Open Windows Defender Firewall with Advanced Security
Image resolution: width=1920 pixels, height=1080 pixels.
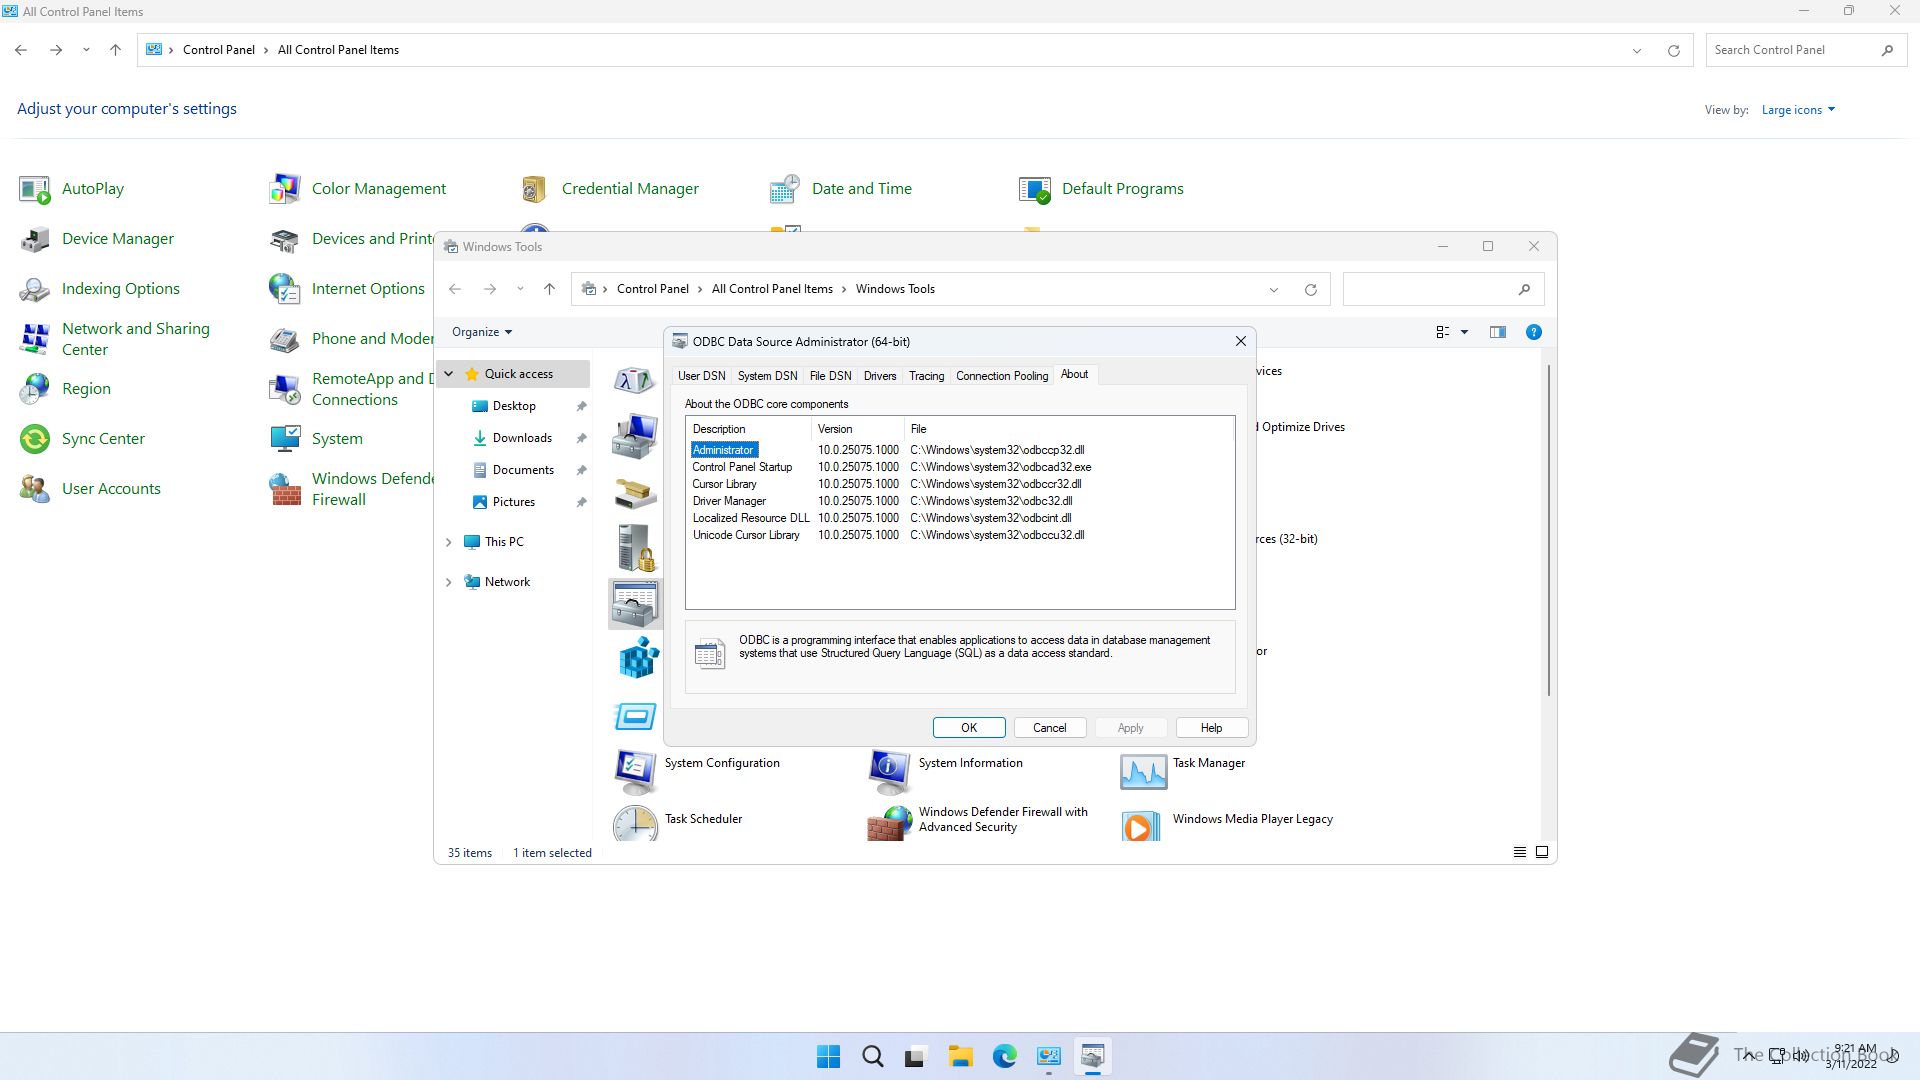coord(978,822)
